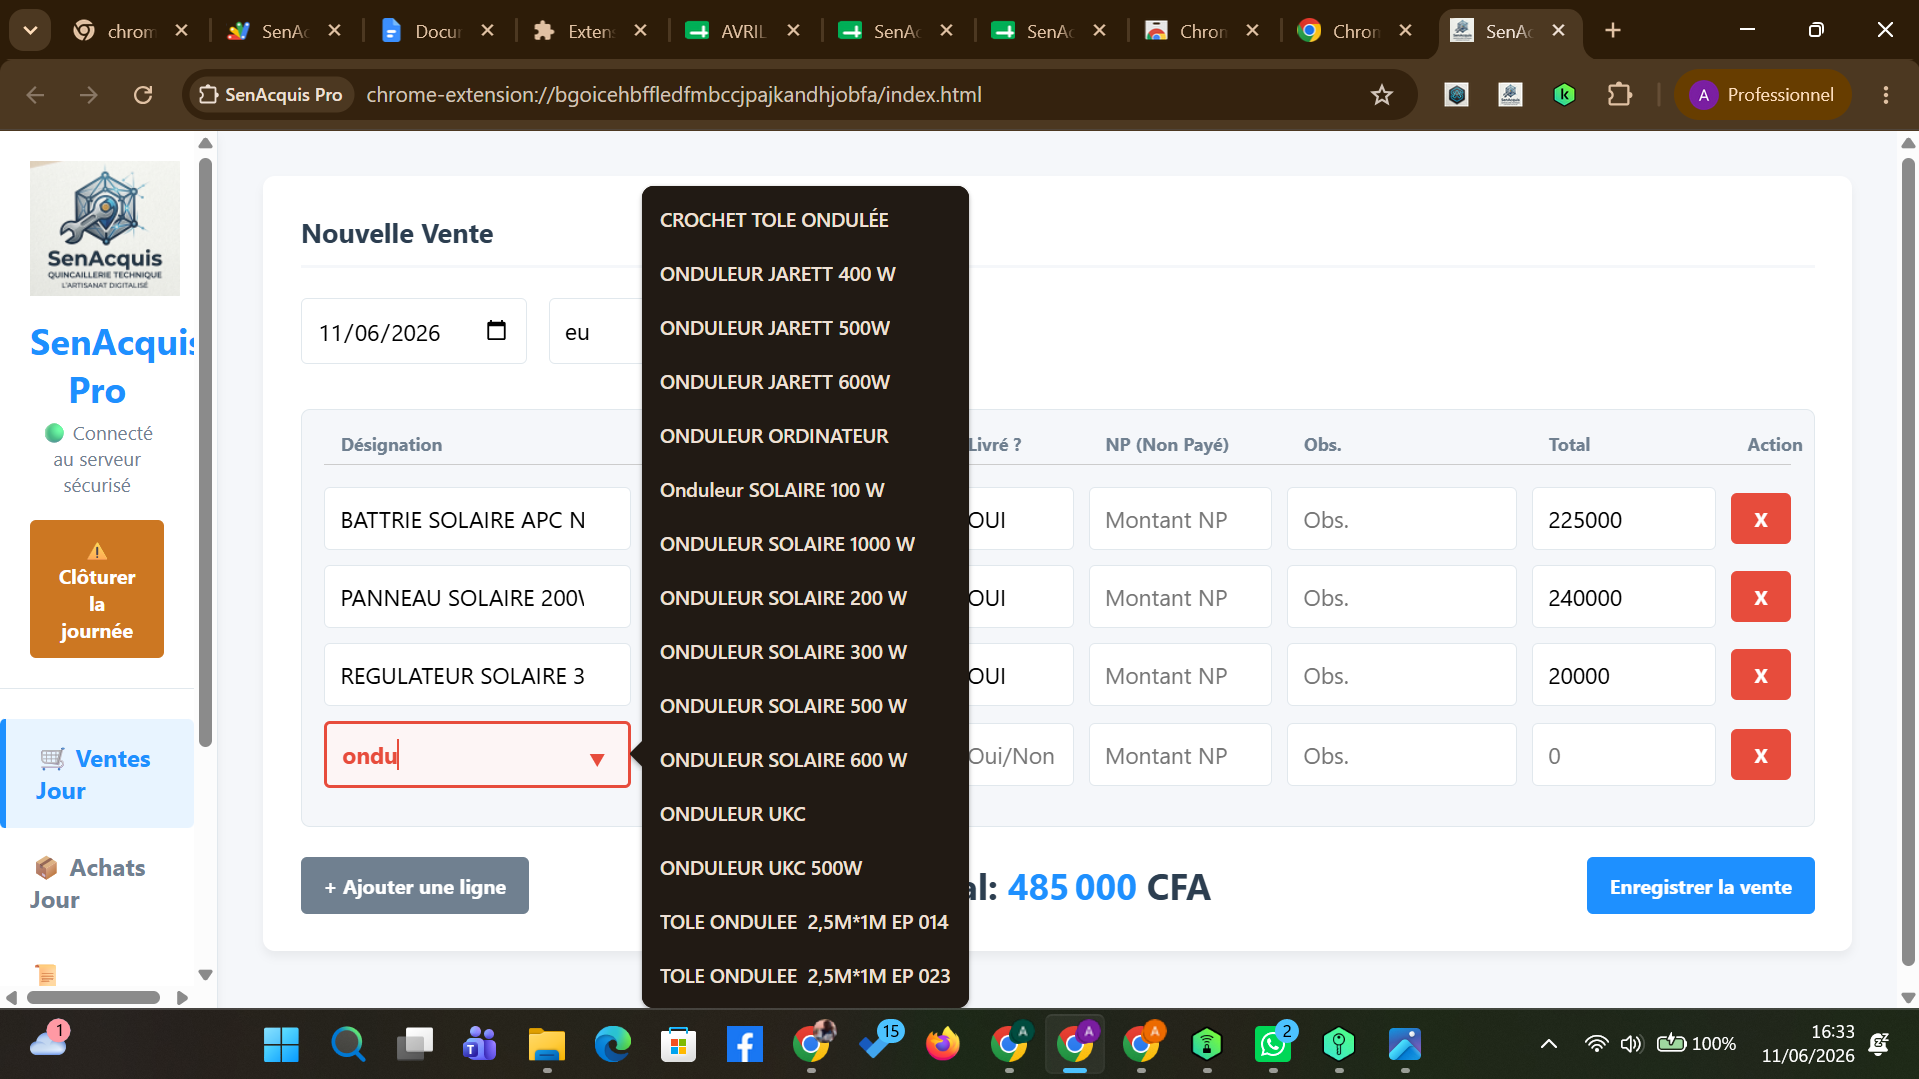
Task: Bookmark this page with the star icon
Action: tap(1381, 95)
